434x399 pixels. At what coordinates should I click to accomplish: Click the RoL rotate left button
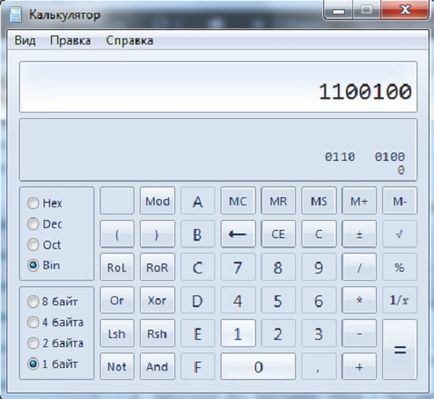tap(117, 267)
